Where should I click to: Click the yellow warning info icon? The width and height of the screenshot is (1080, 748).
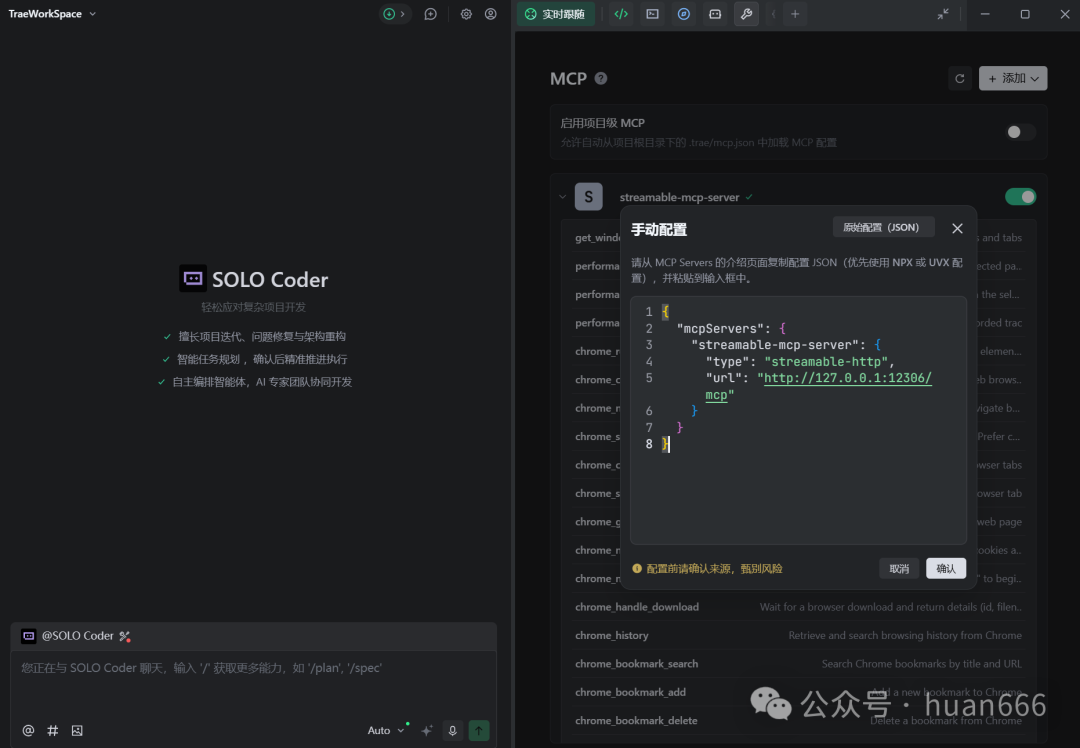(637, 568)
